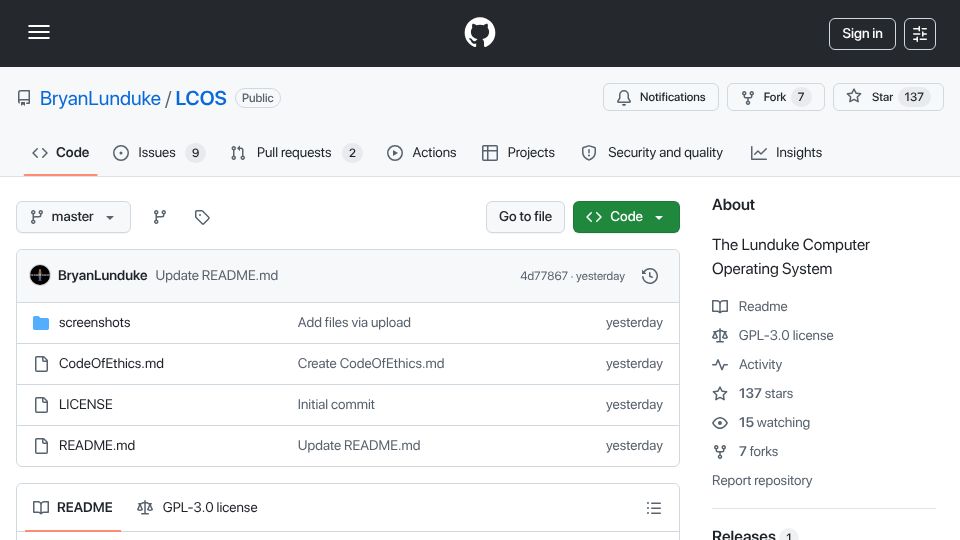The image size is (960, 540).
Task: Select the Code tab
Action: click(61, 152)
